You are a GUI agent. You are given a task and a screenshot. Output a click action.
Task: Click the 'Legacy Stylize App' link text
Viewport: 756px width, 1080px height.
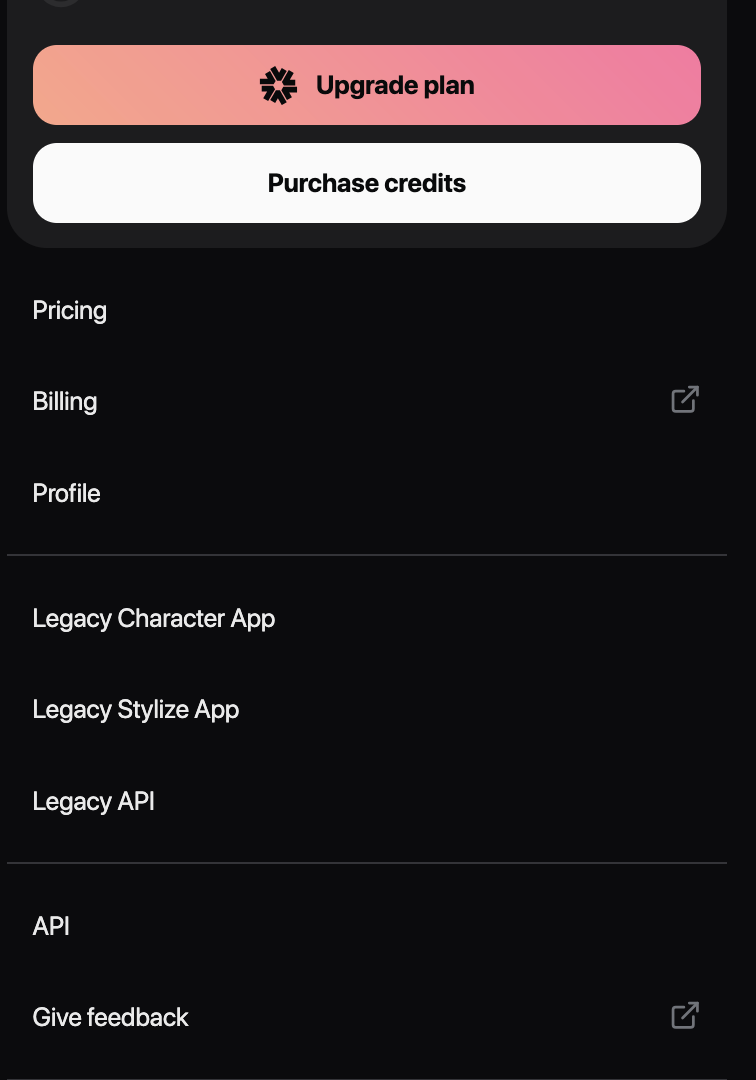click(x=136, y=710)
